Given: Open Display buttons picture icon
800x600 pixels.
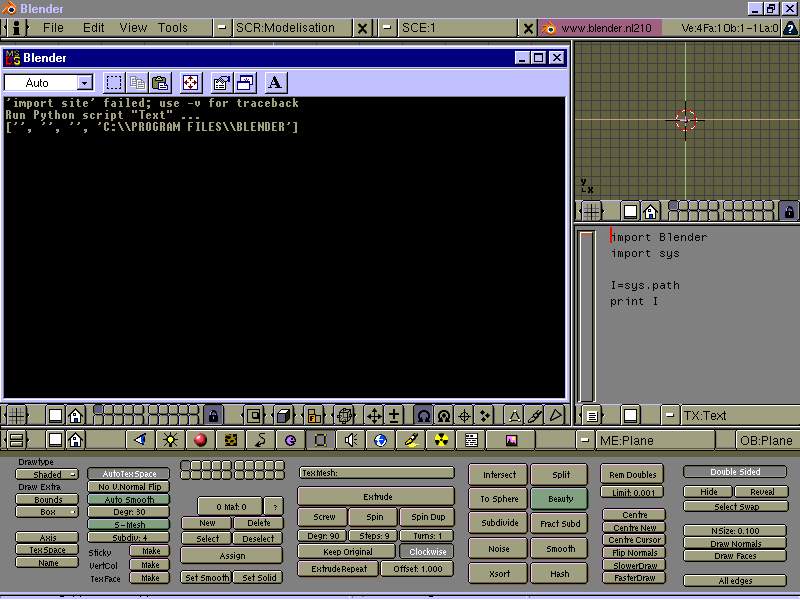Looking at the screenshot, I should pos(511,440).
